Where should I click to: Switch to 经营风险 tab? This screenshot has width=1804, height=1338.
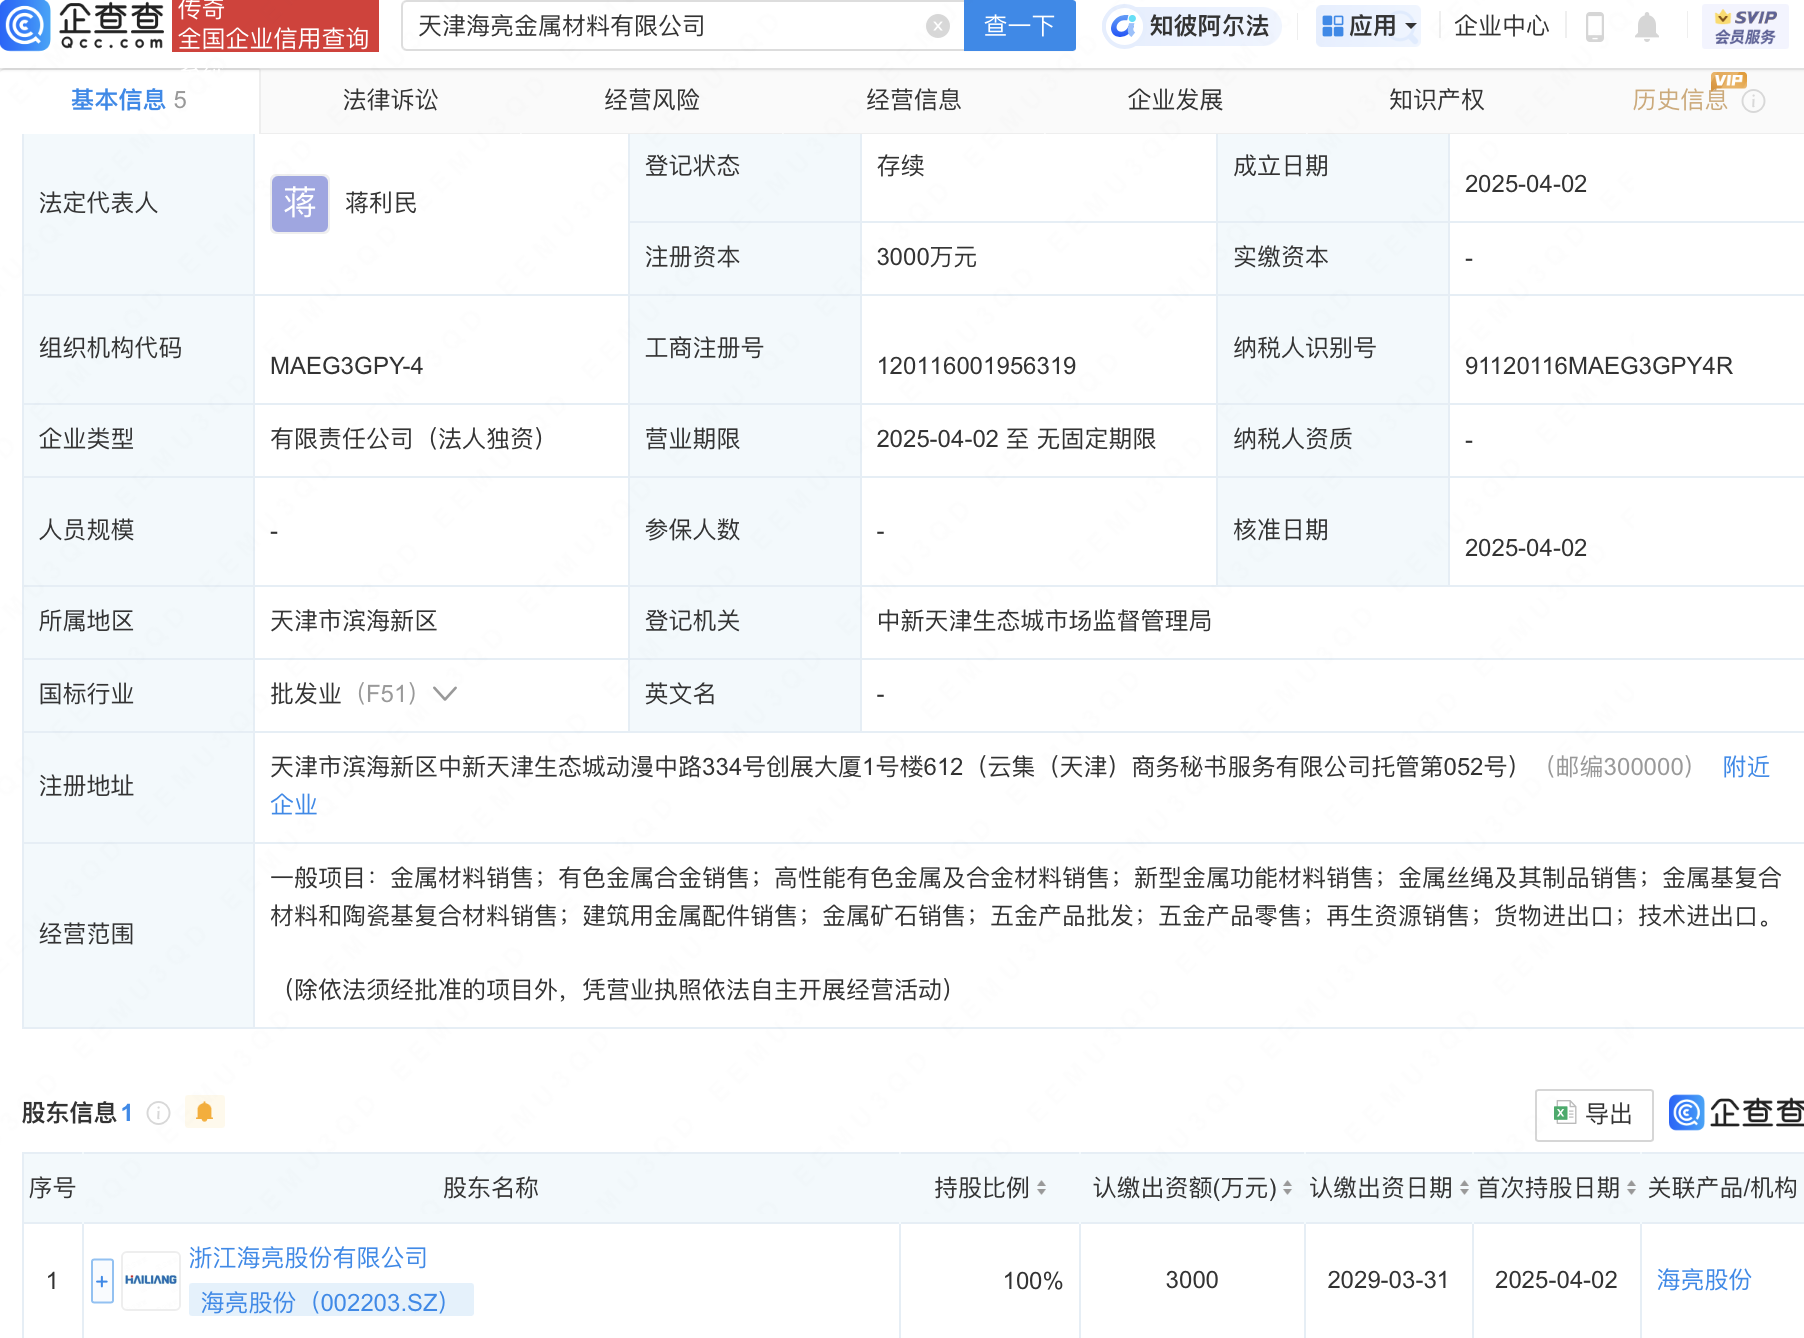(652, 100)
